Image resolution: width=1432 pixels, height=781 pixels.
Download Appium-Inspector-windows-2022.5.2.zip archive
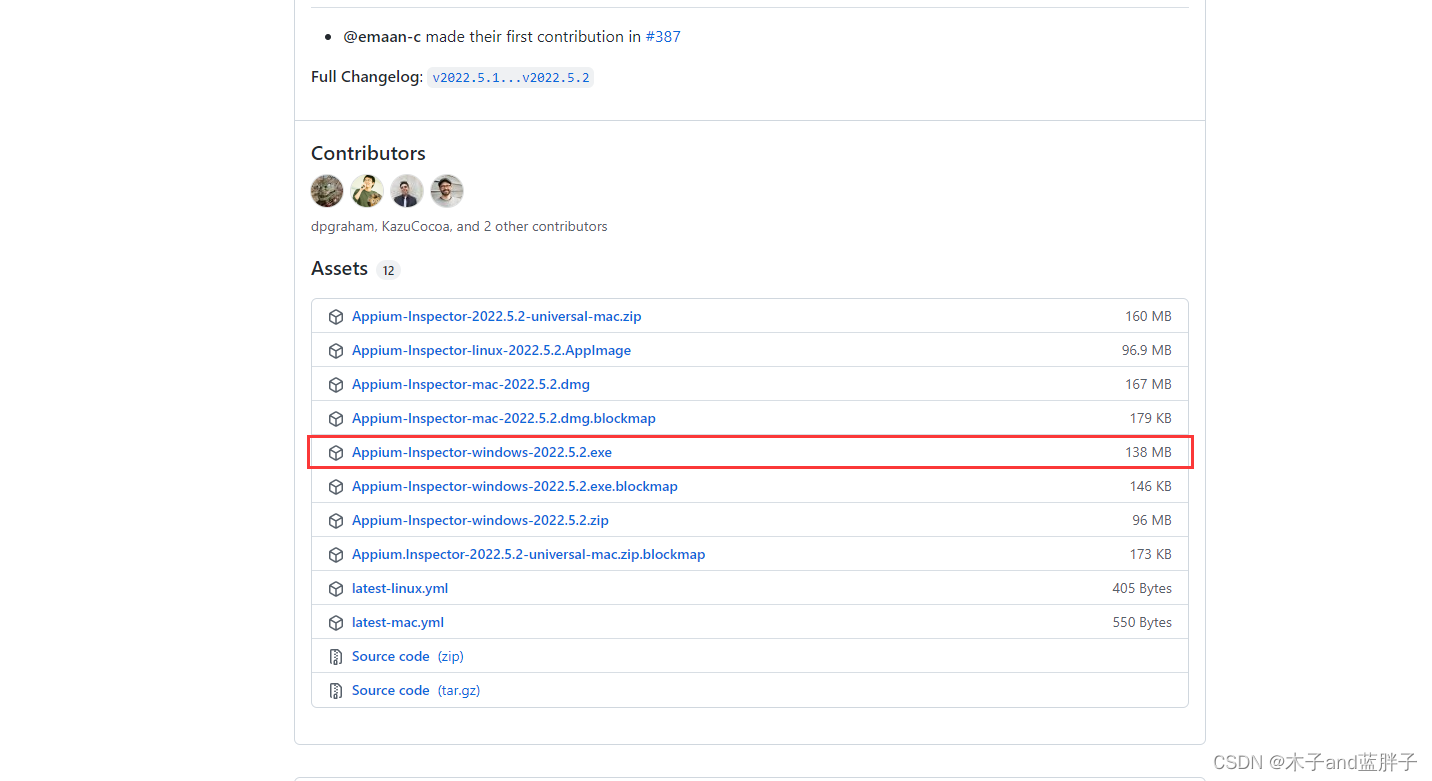click(x=480, y=520)
